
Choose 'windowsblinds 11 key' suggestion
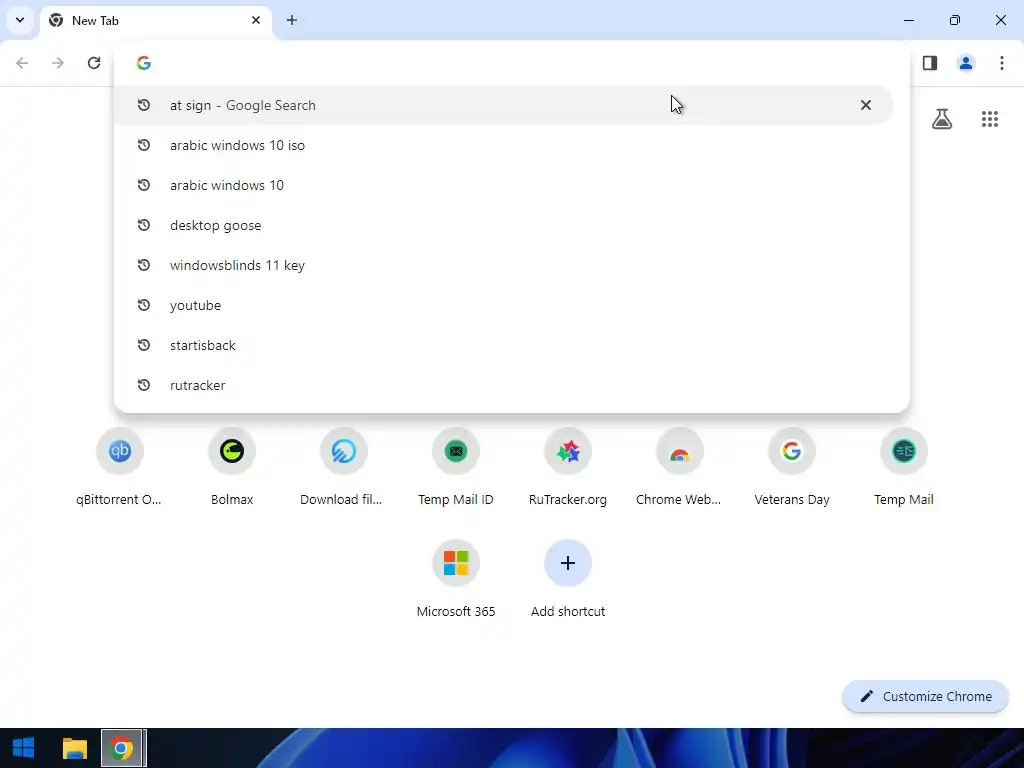pos(503,265)
